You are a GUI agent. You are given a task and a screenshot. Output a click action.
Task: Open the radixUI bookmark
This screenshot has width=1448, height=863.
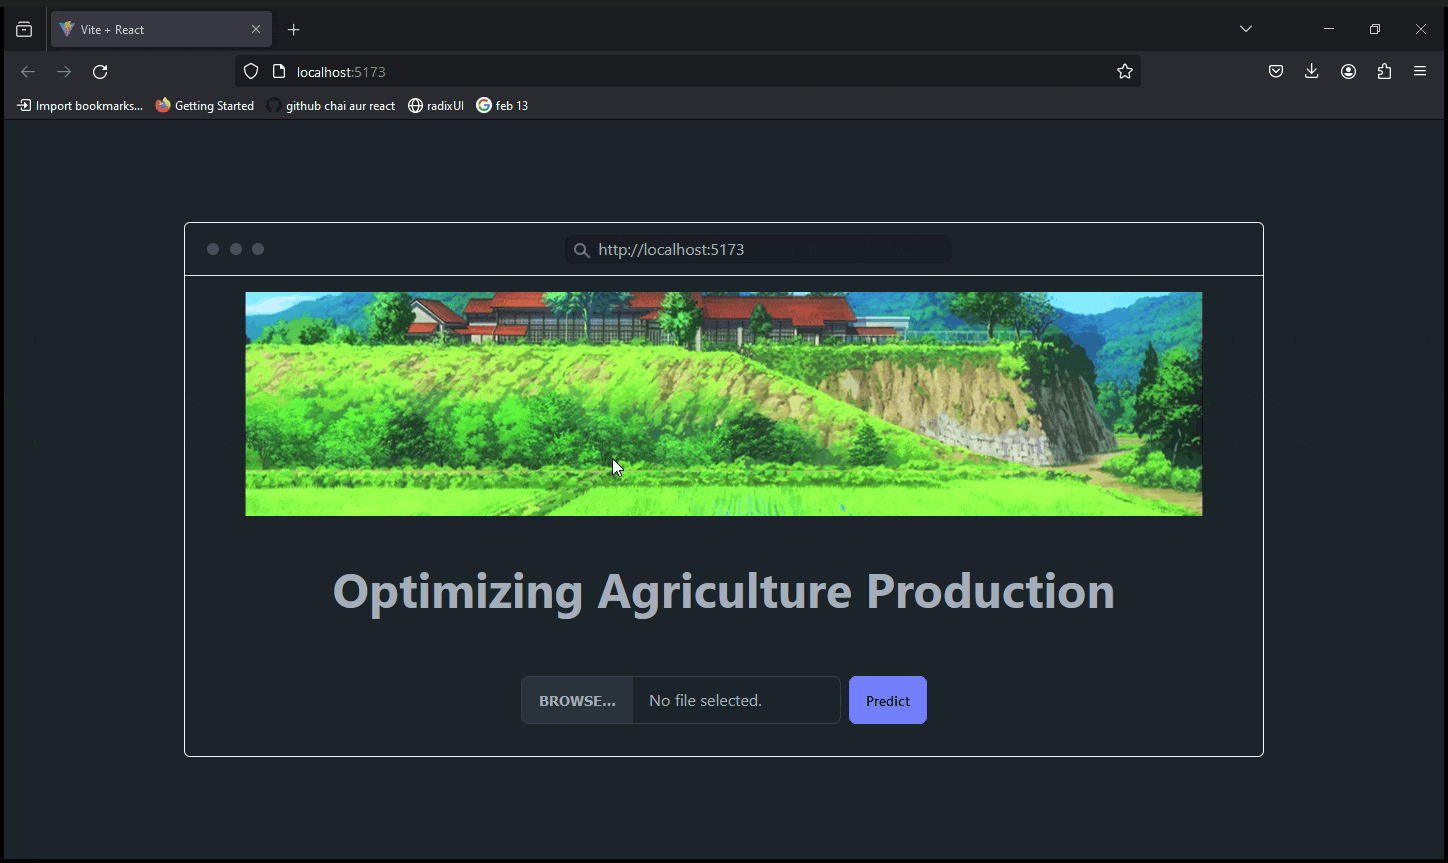[x=436, y=106]
